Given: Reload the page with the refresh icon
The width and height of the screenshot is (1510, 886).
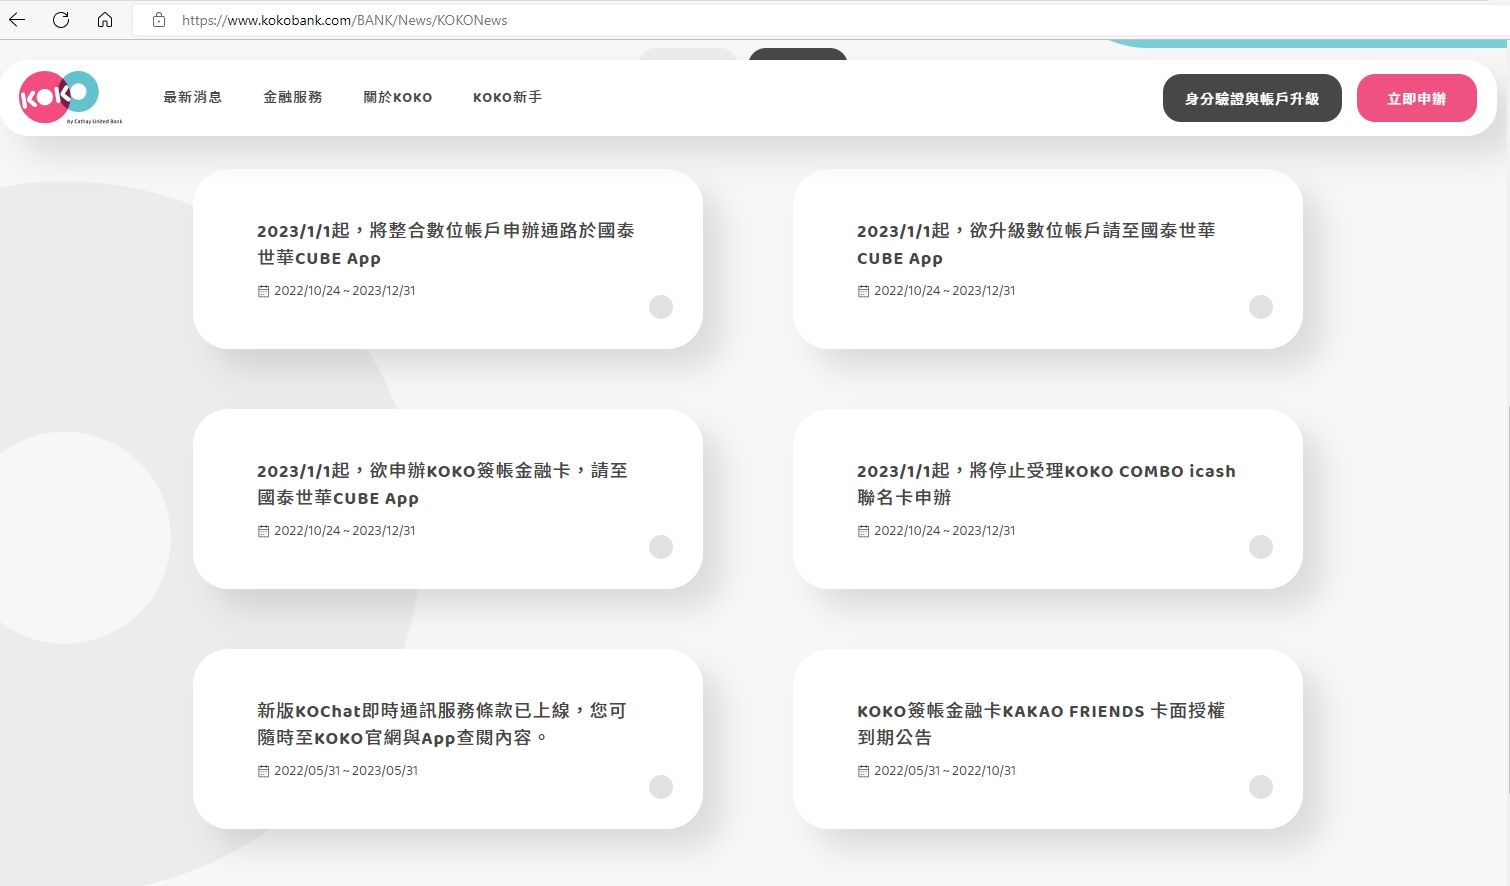Looking at the screenshot, I should pos(61,20).
